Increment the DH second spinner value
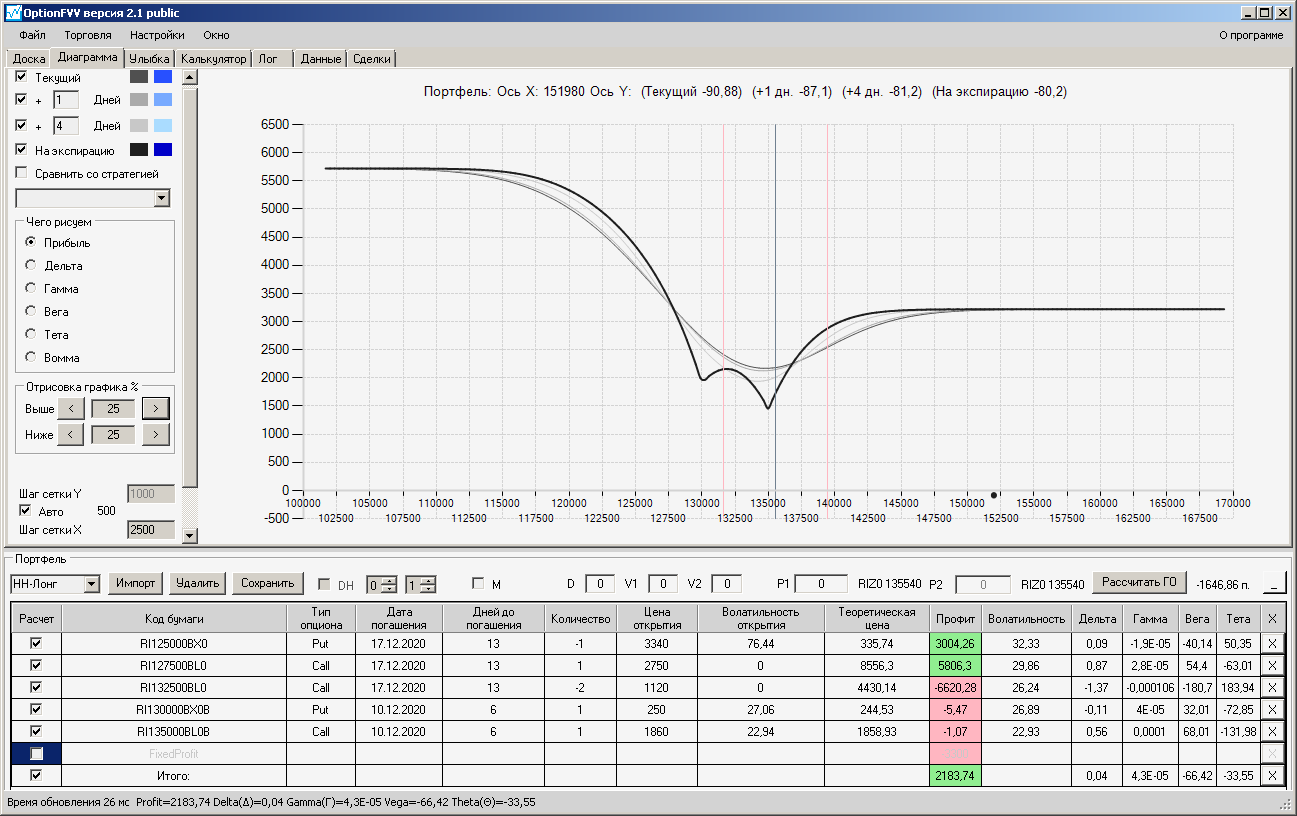 coord(428,580)
